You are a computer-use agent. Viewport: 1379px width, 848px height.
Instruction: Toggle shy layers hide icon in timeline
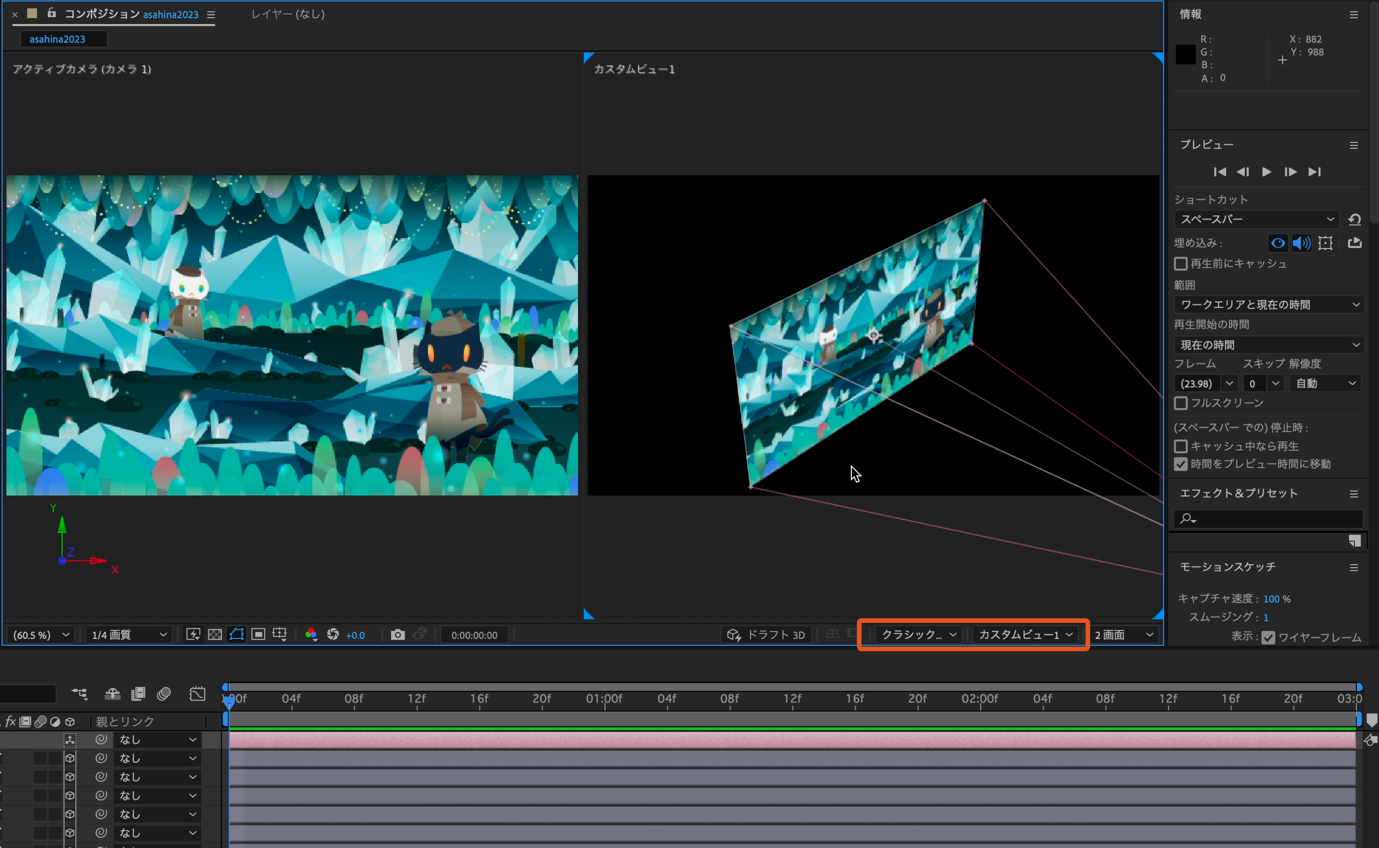(112, 694)
